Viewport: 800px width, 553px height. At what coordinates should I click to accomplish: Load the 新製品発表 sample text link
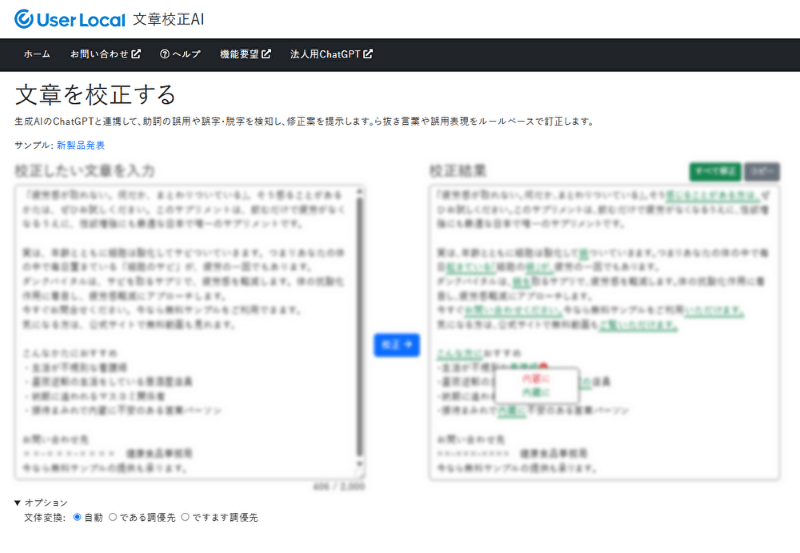point(81,145)
